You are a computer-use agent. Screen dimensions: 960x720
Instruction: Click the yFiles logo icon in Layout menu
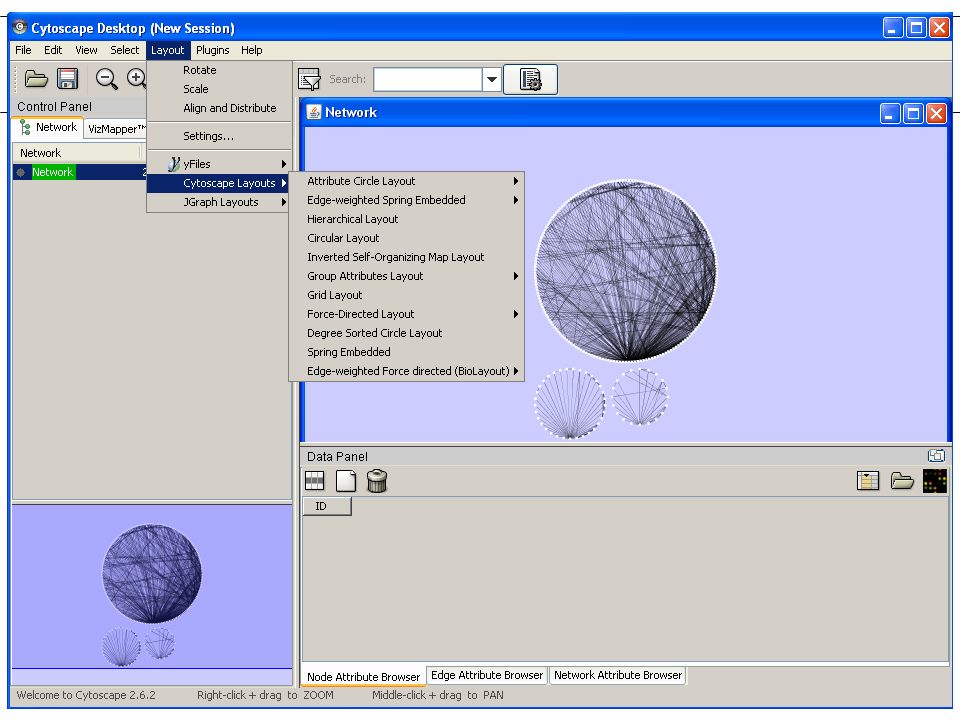point(174,164)
